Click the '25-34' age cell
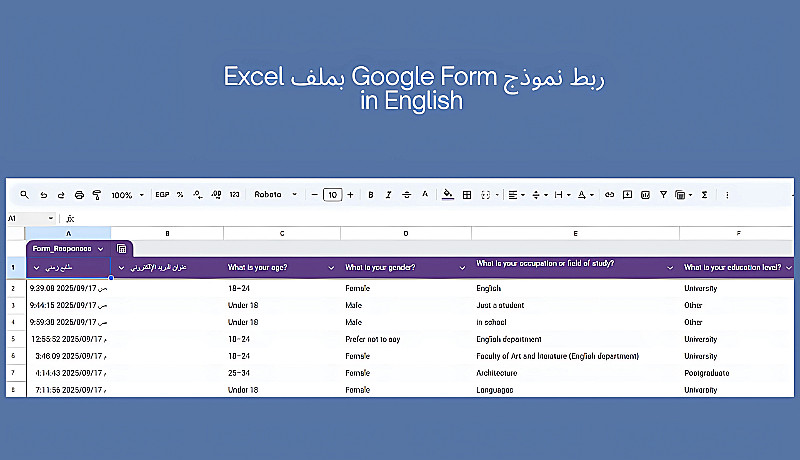Viewport: 800px width, 460px height. coord(282,373)
